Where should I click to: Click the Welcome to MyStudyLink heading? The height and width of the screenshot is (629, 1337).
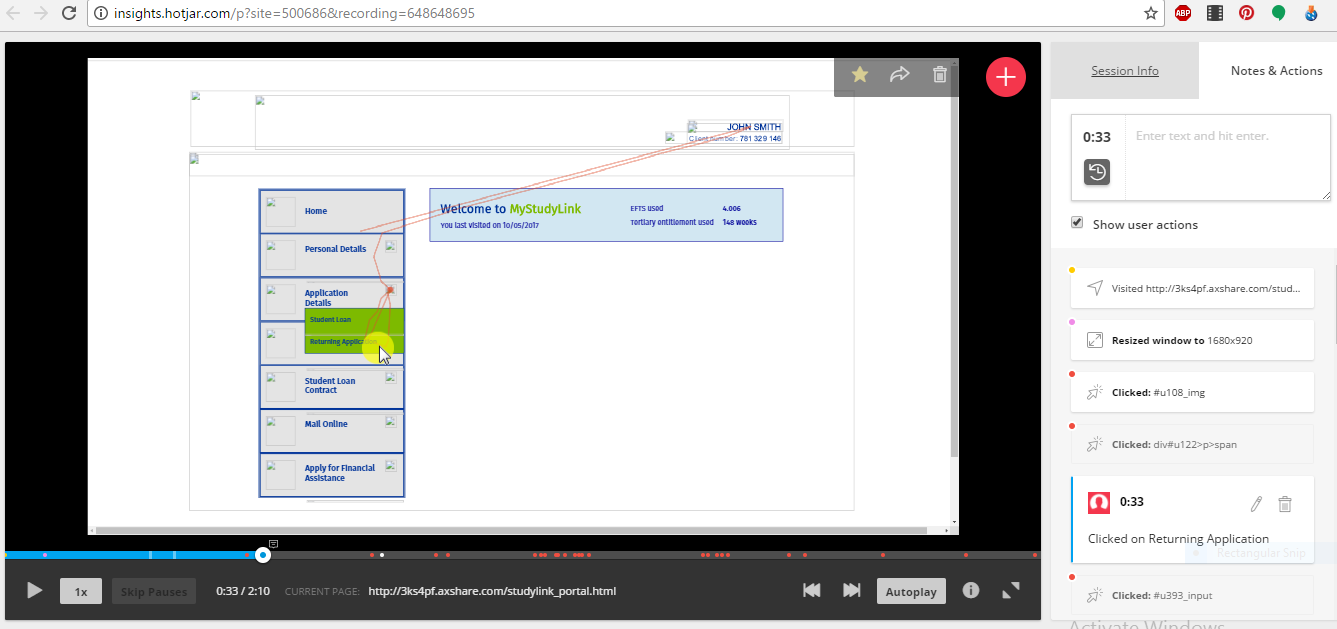[510, 209]
